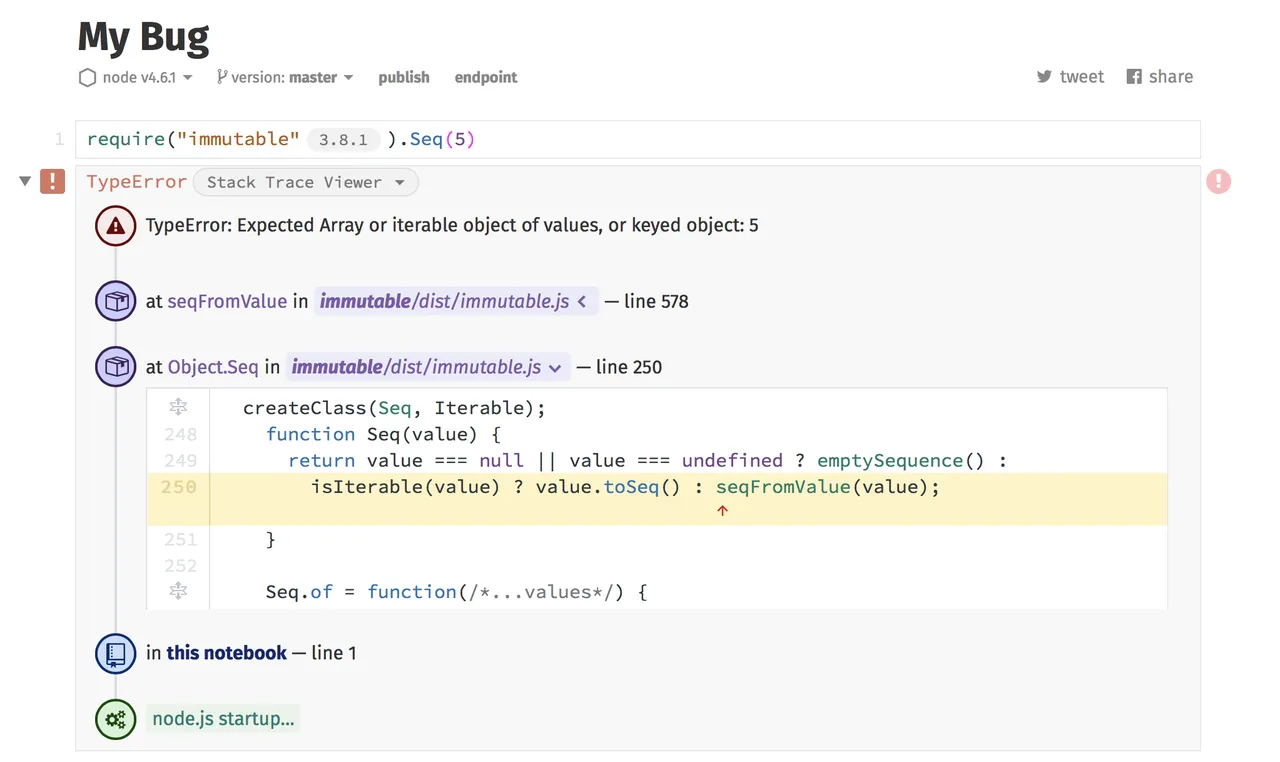Click the publish menu item
The image size is (1280, 762).
click(x=404, y=77)
